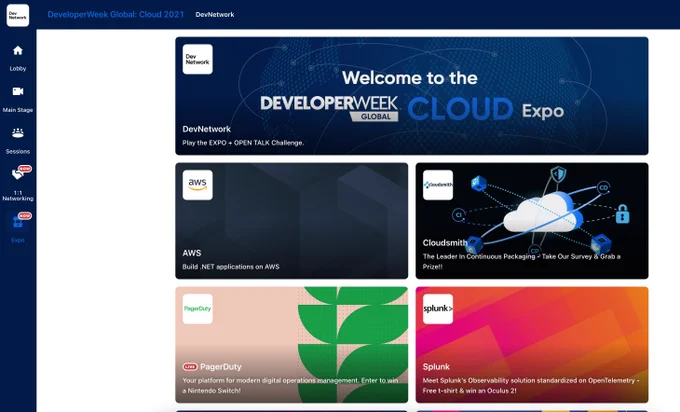Click the DevNetwork logo on welcome banner
Viewport: 680px width, 412px height.
tap(198, 59)
